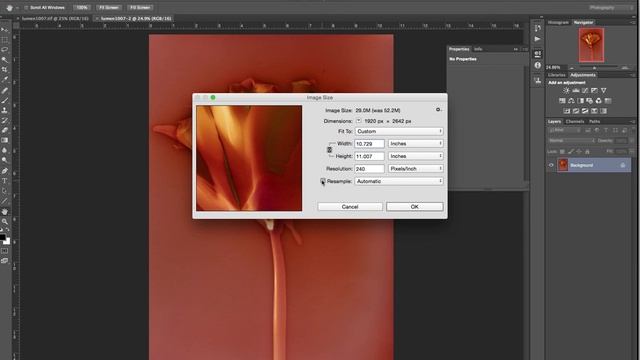Screen dimensions: 640x360
Task: Click the Navigator zoom slider
Action: point(595,68)
